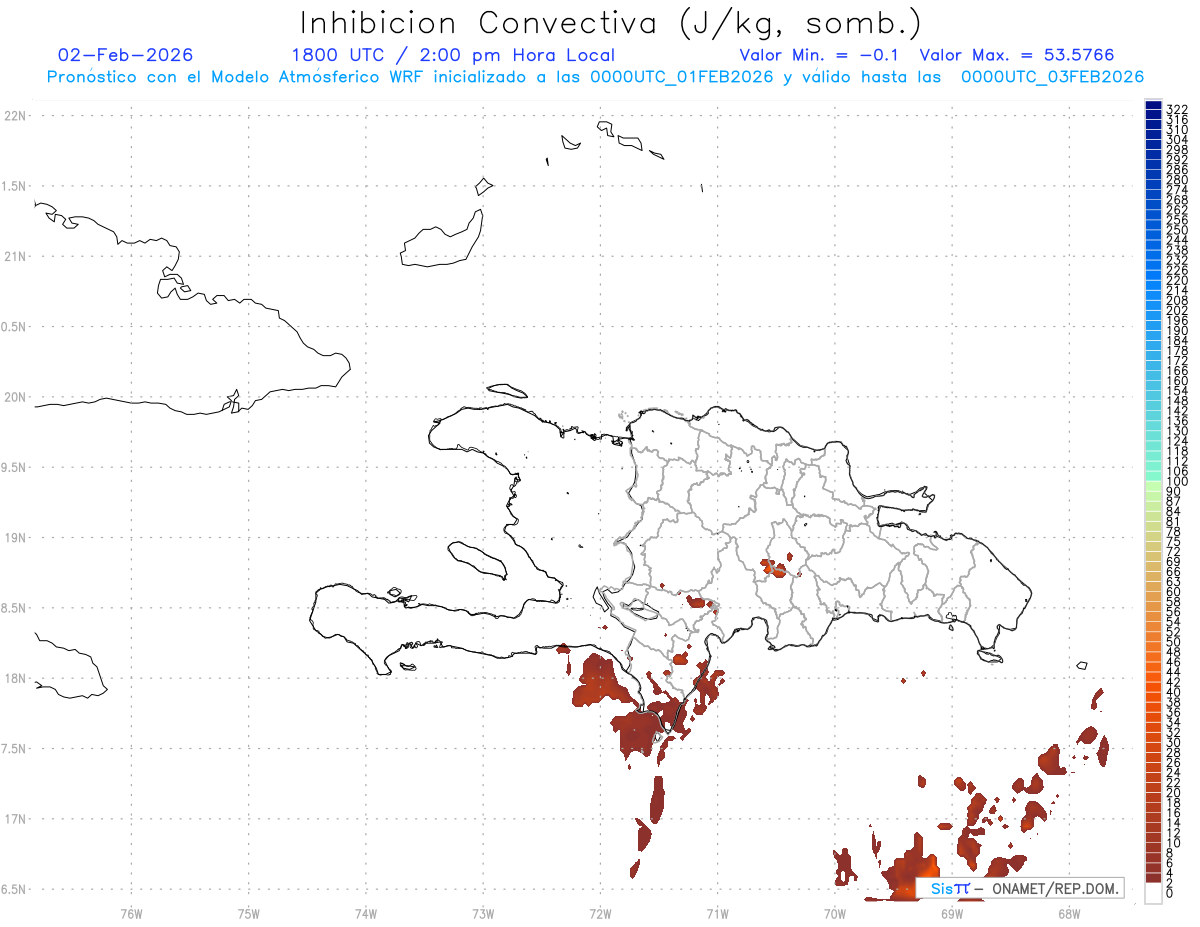
Task: Click the '76W' longitude label
Action: (x=131, y=913)
